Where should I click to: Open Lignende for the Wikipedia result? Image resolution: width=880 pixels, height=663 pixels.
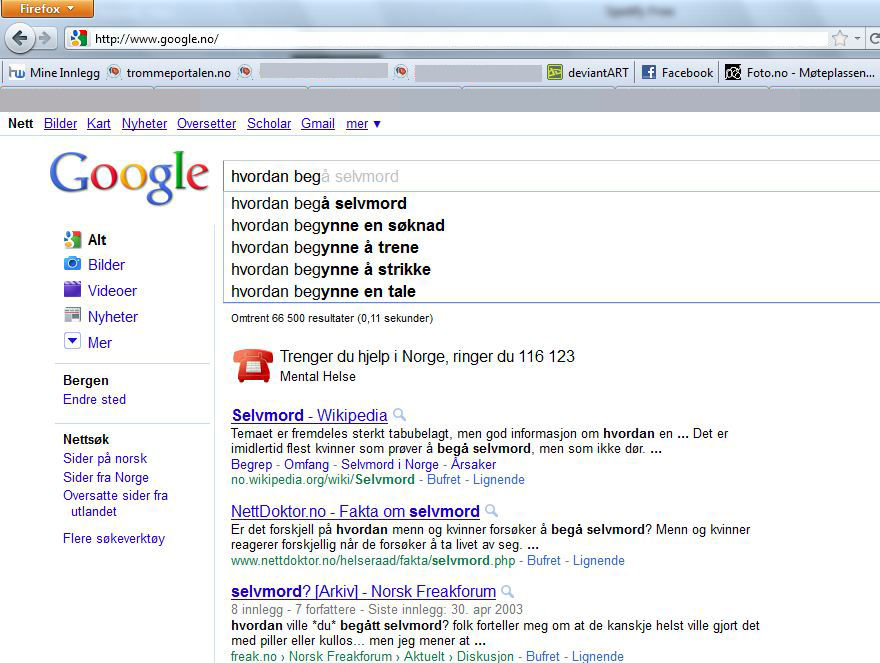click(499, 479)
